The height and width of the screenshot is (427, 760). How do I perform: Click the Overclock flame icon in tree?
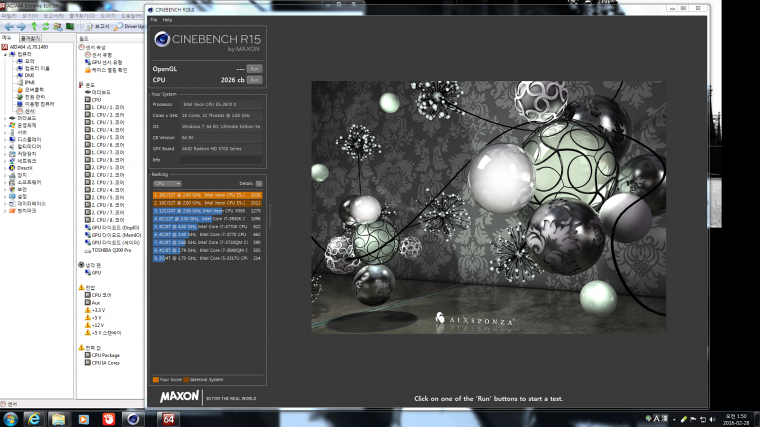pyautogui.click(x=20, y=90)
